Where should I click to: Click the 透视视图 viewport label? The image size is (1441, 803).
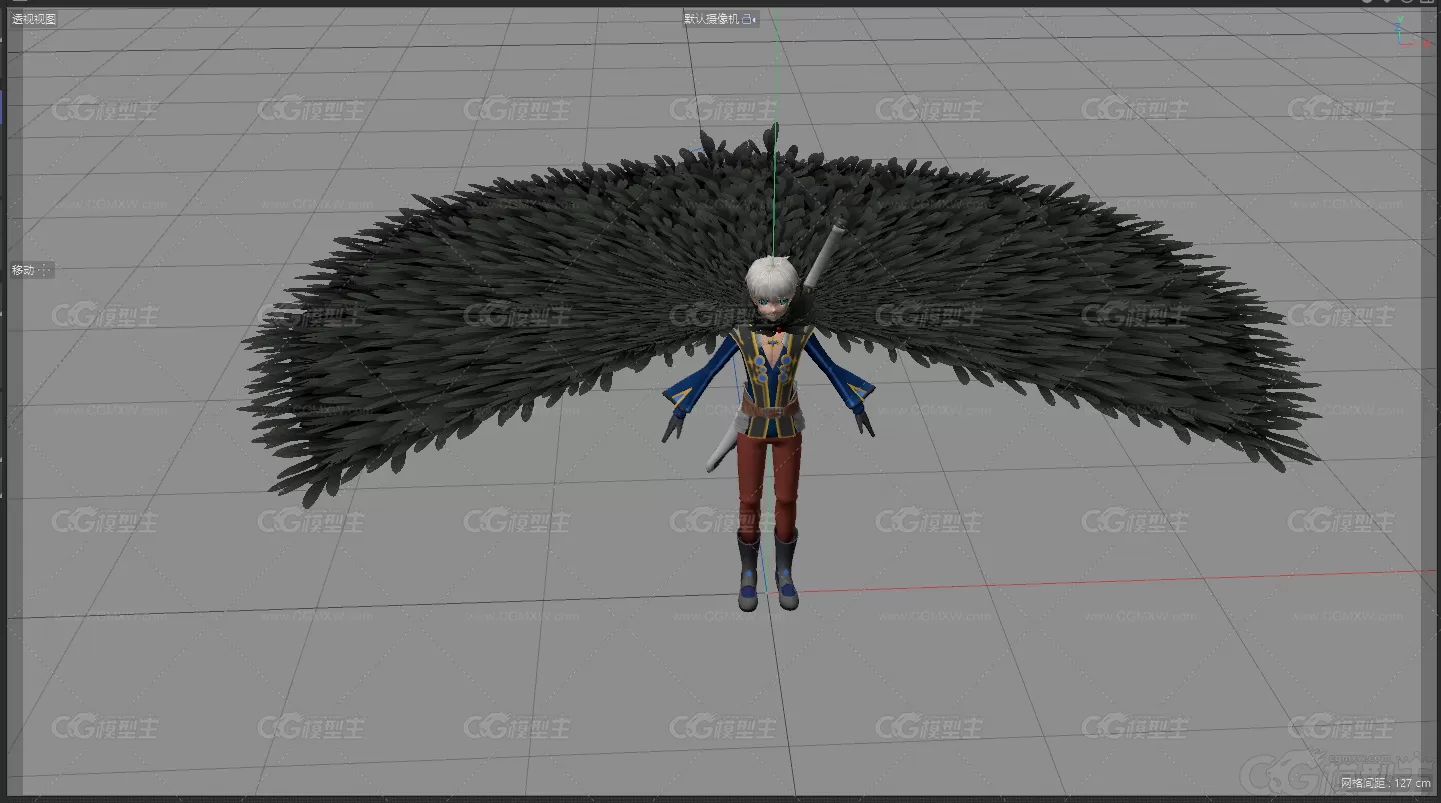click(33, 18)
